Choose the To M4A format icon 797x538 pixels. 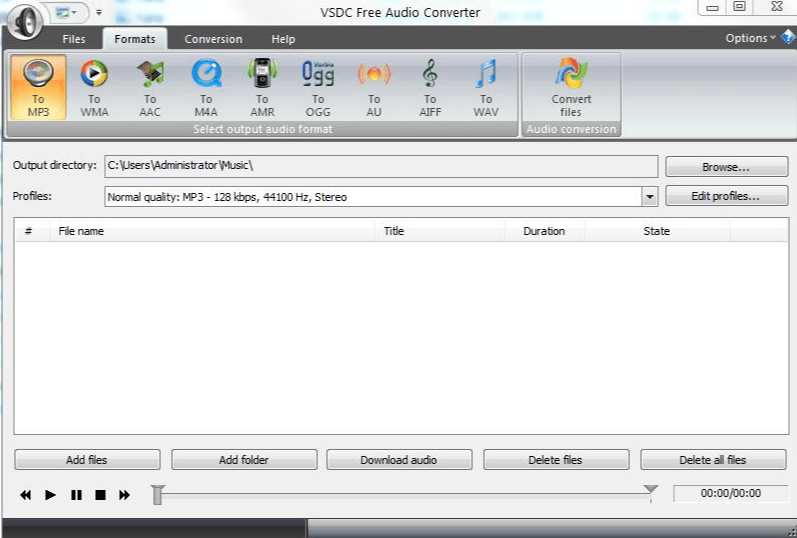tap(206, 87)
